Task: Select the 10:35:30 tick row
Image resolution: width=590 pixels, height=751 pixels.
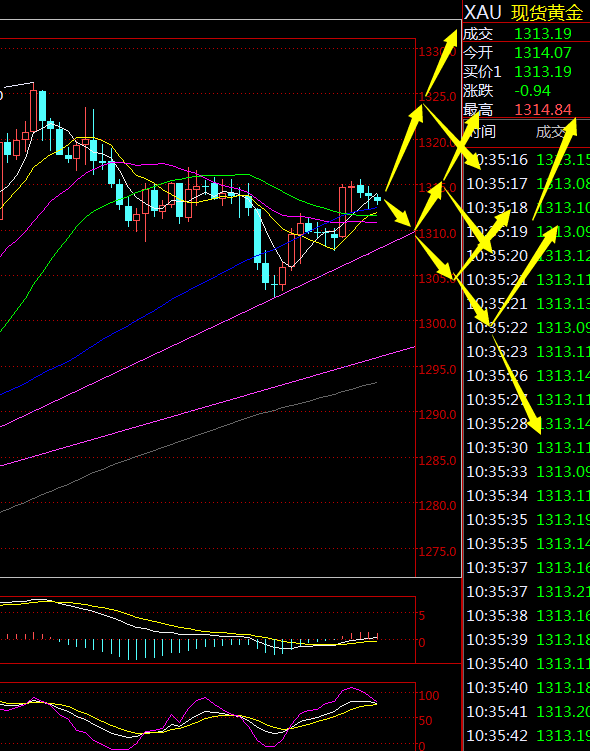Action: point(528,447)
